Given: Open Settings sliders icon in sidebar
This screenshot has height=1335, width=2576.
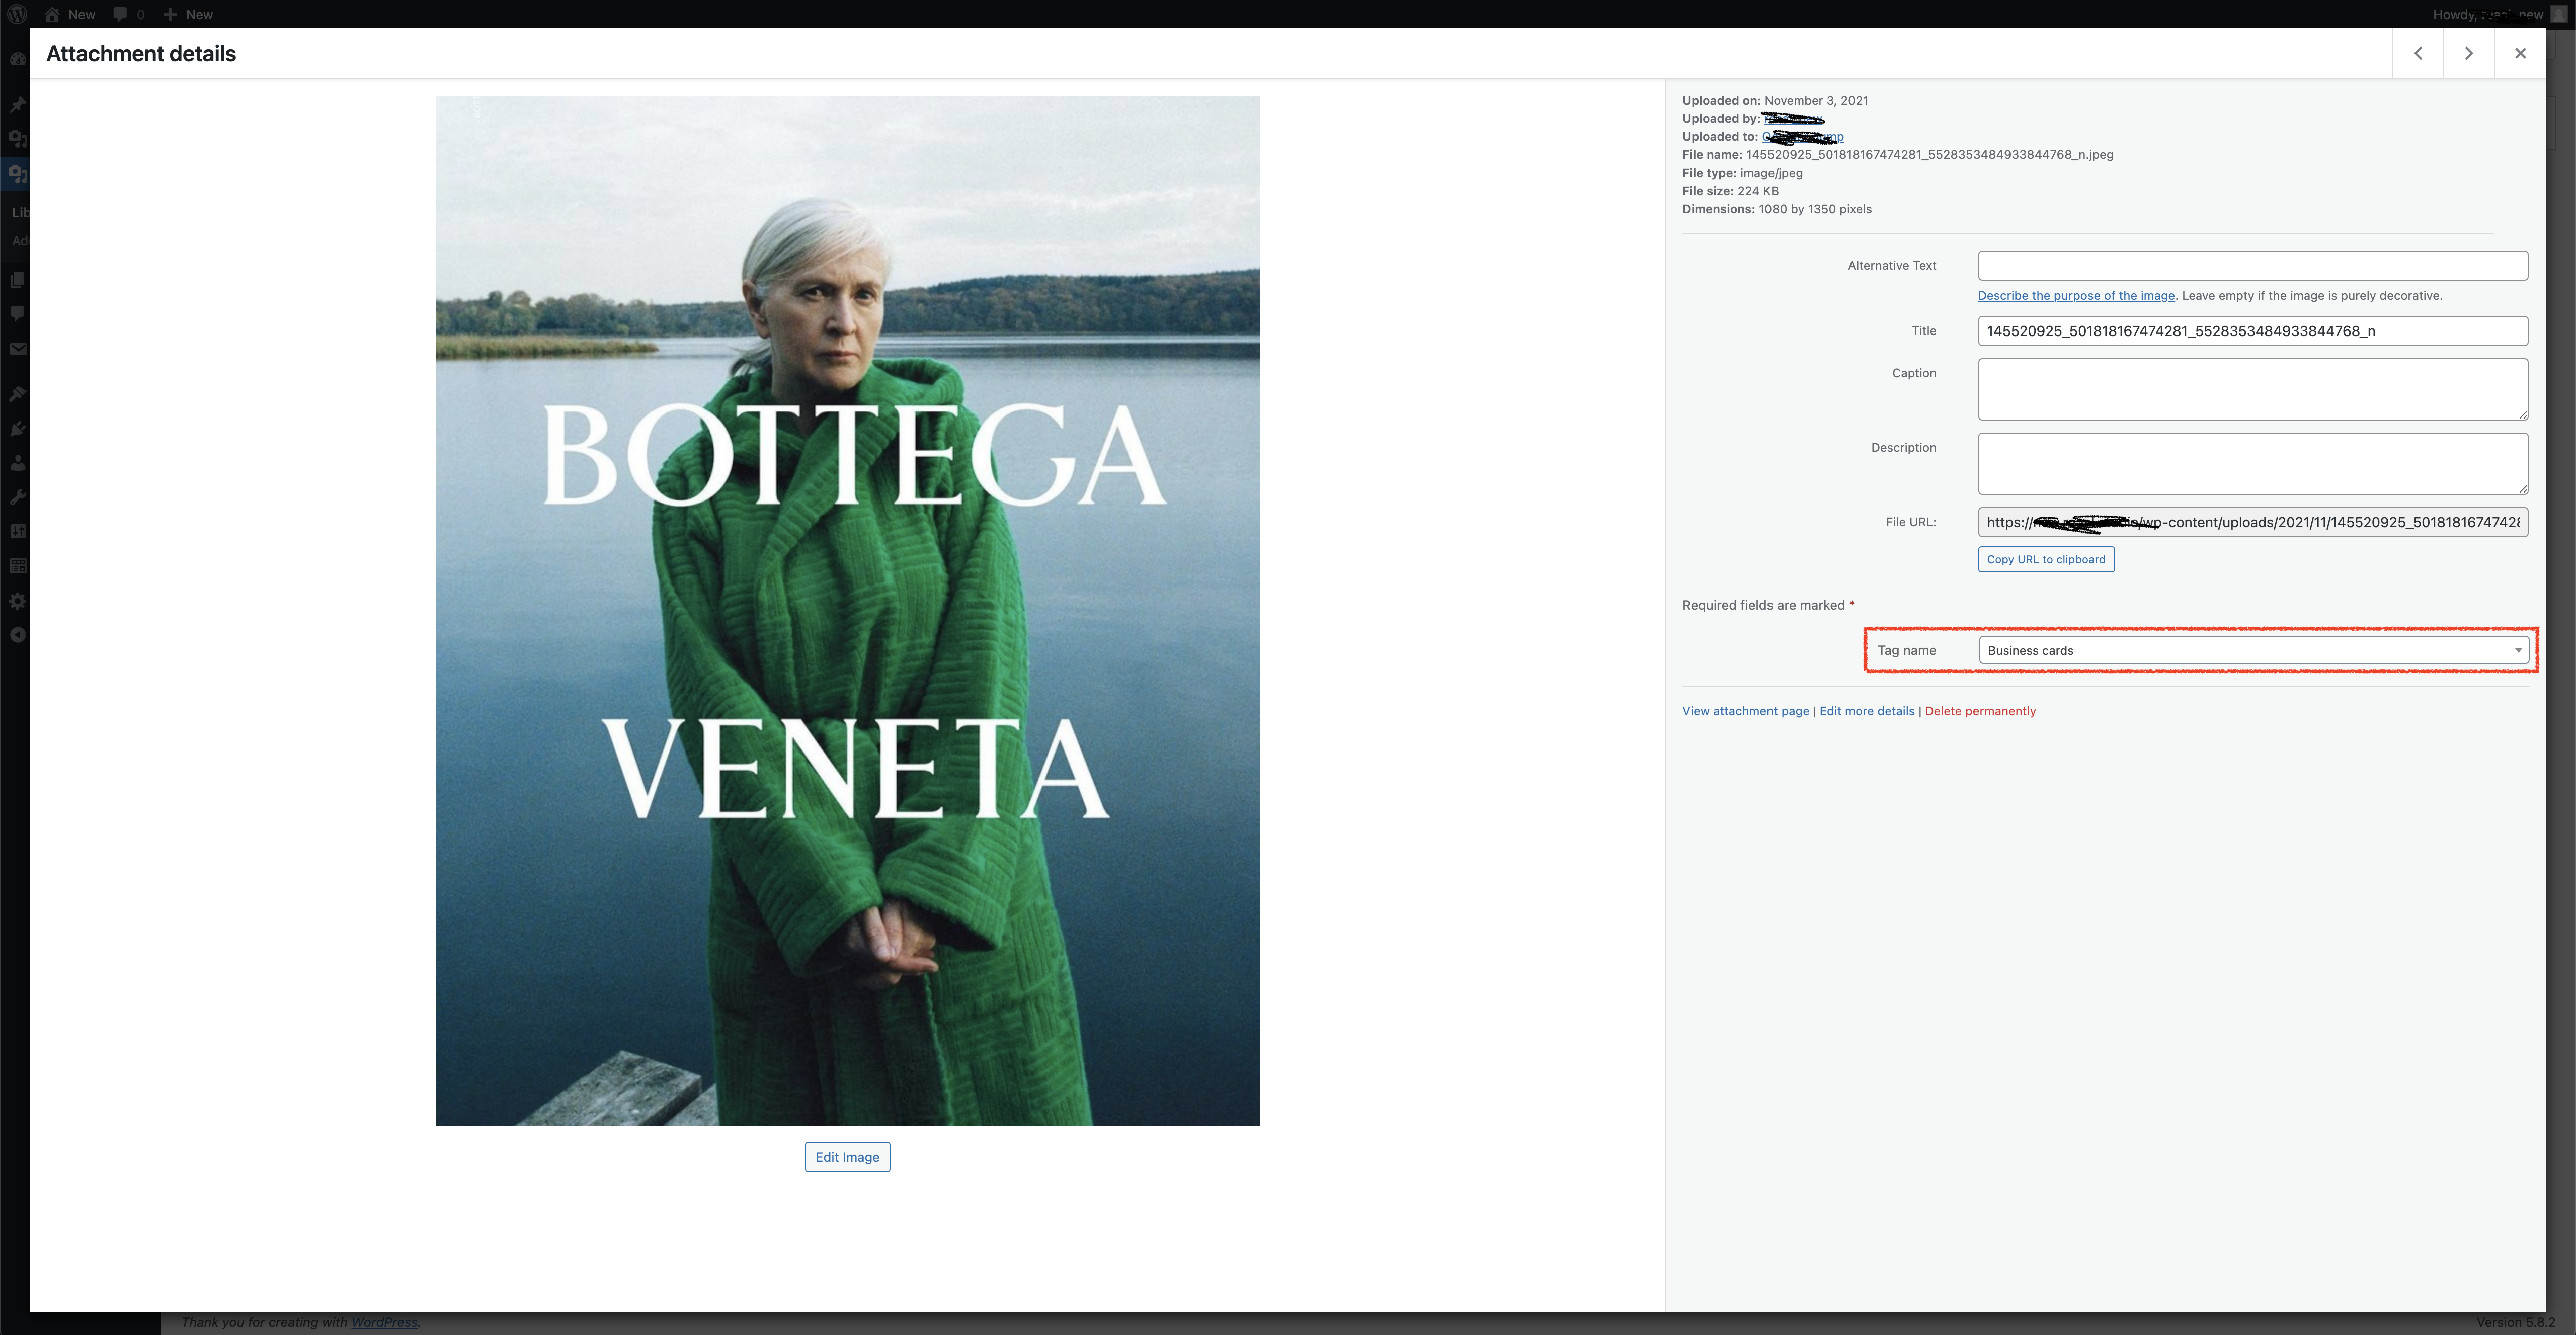Looking at the screenshot, I should (x=17, y=531).
